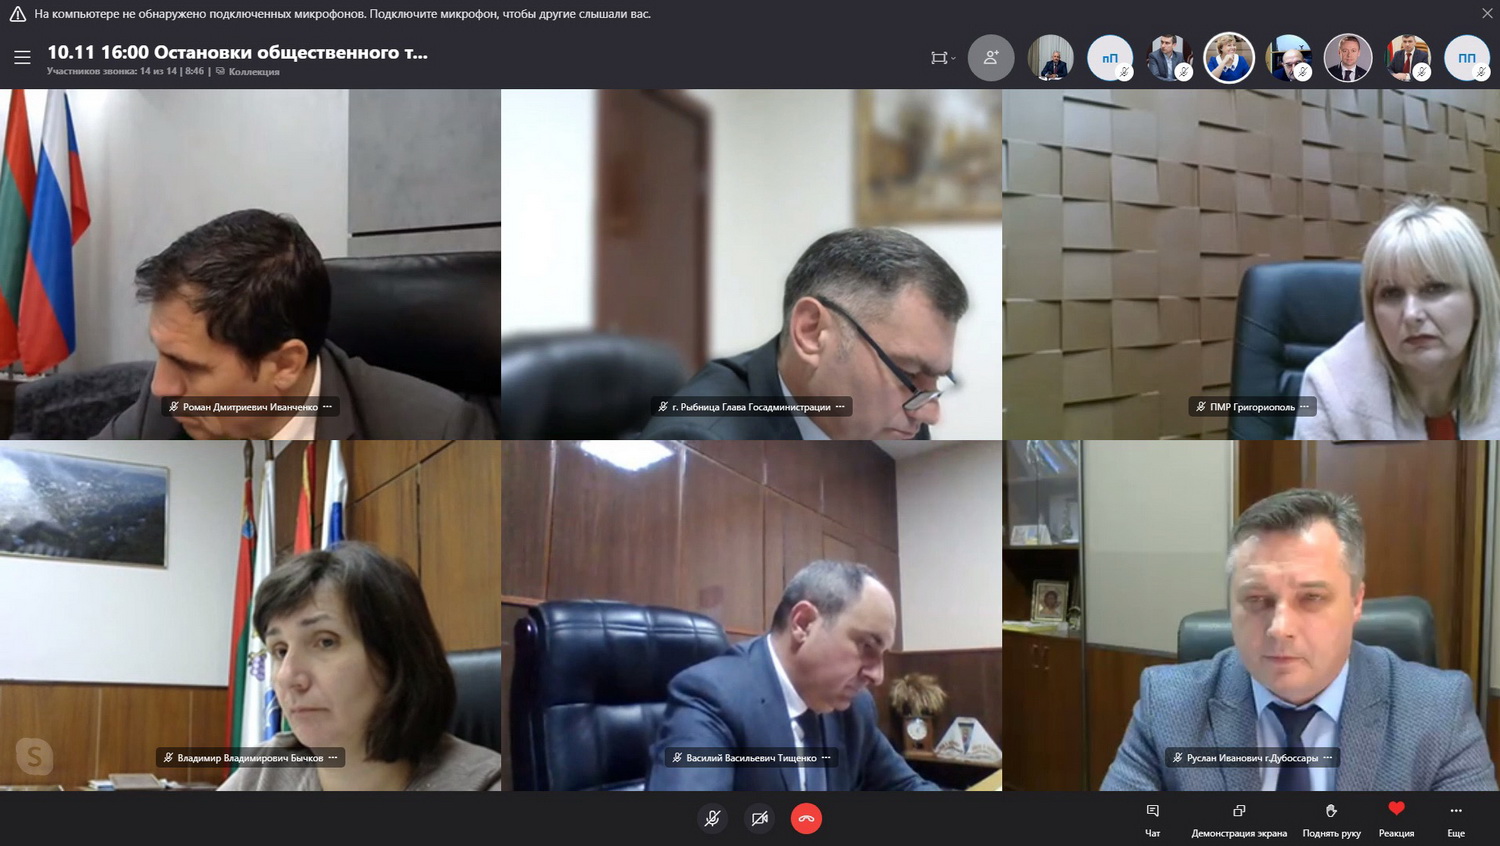Viewport: 1500px width, 846px height.
Task: Dismiss the no-microphone warning banner
Action: [1486, 14]
